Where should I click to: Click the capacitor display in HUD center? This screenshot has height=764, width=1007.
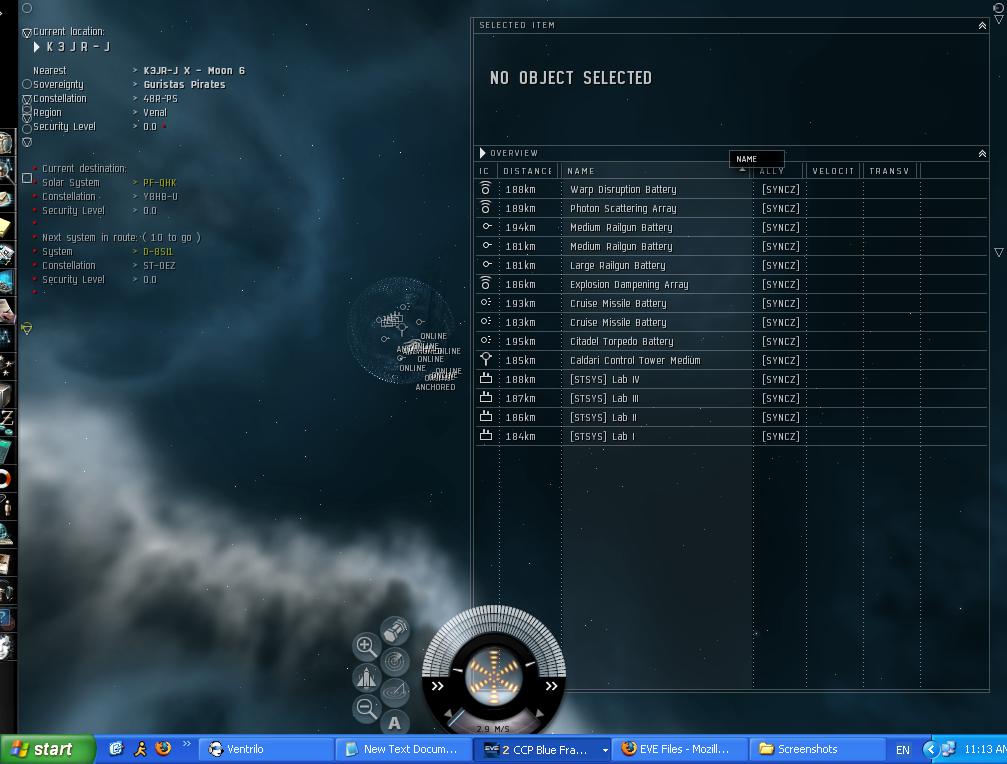[493, 676]
